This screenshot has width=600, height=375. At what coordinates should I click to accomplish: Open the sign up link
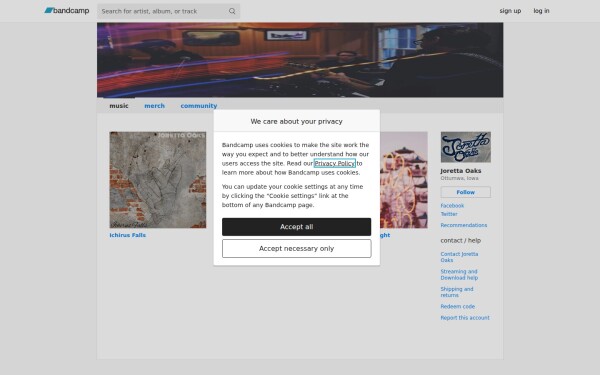pyautogui.click(x=510, y=11)
